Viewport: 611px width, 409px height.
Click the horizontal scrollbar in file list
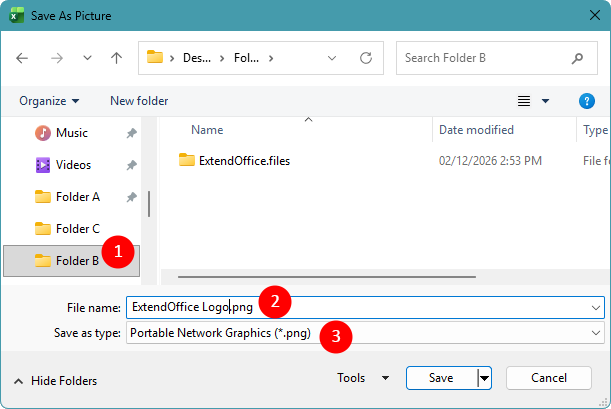tap(327, 277)
